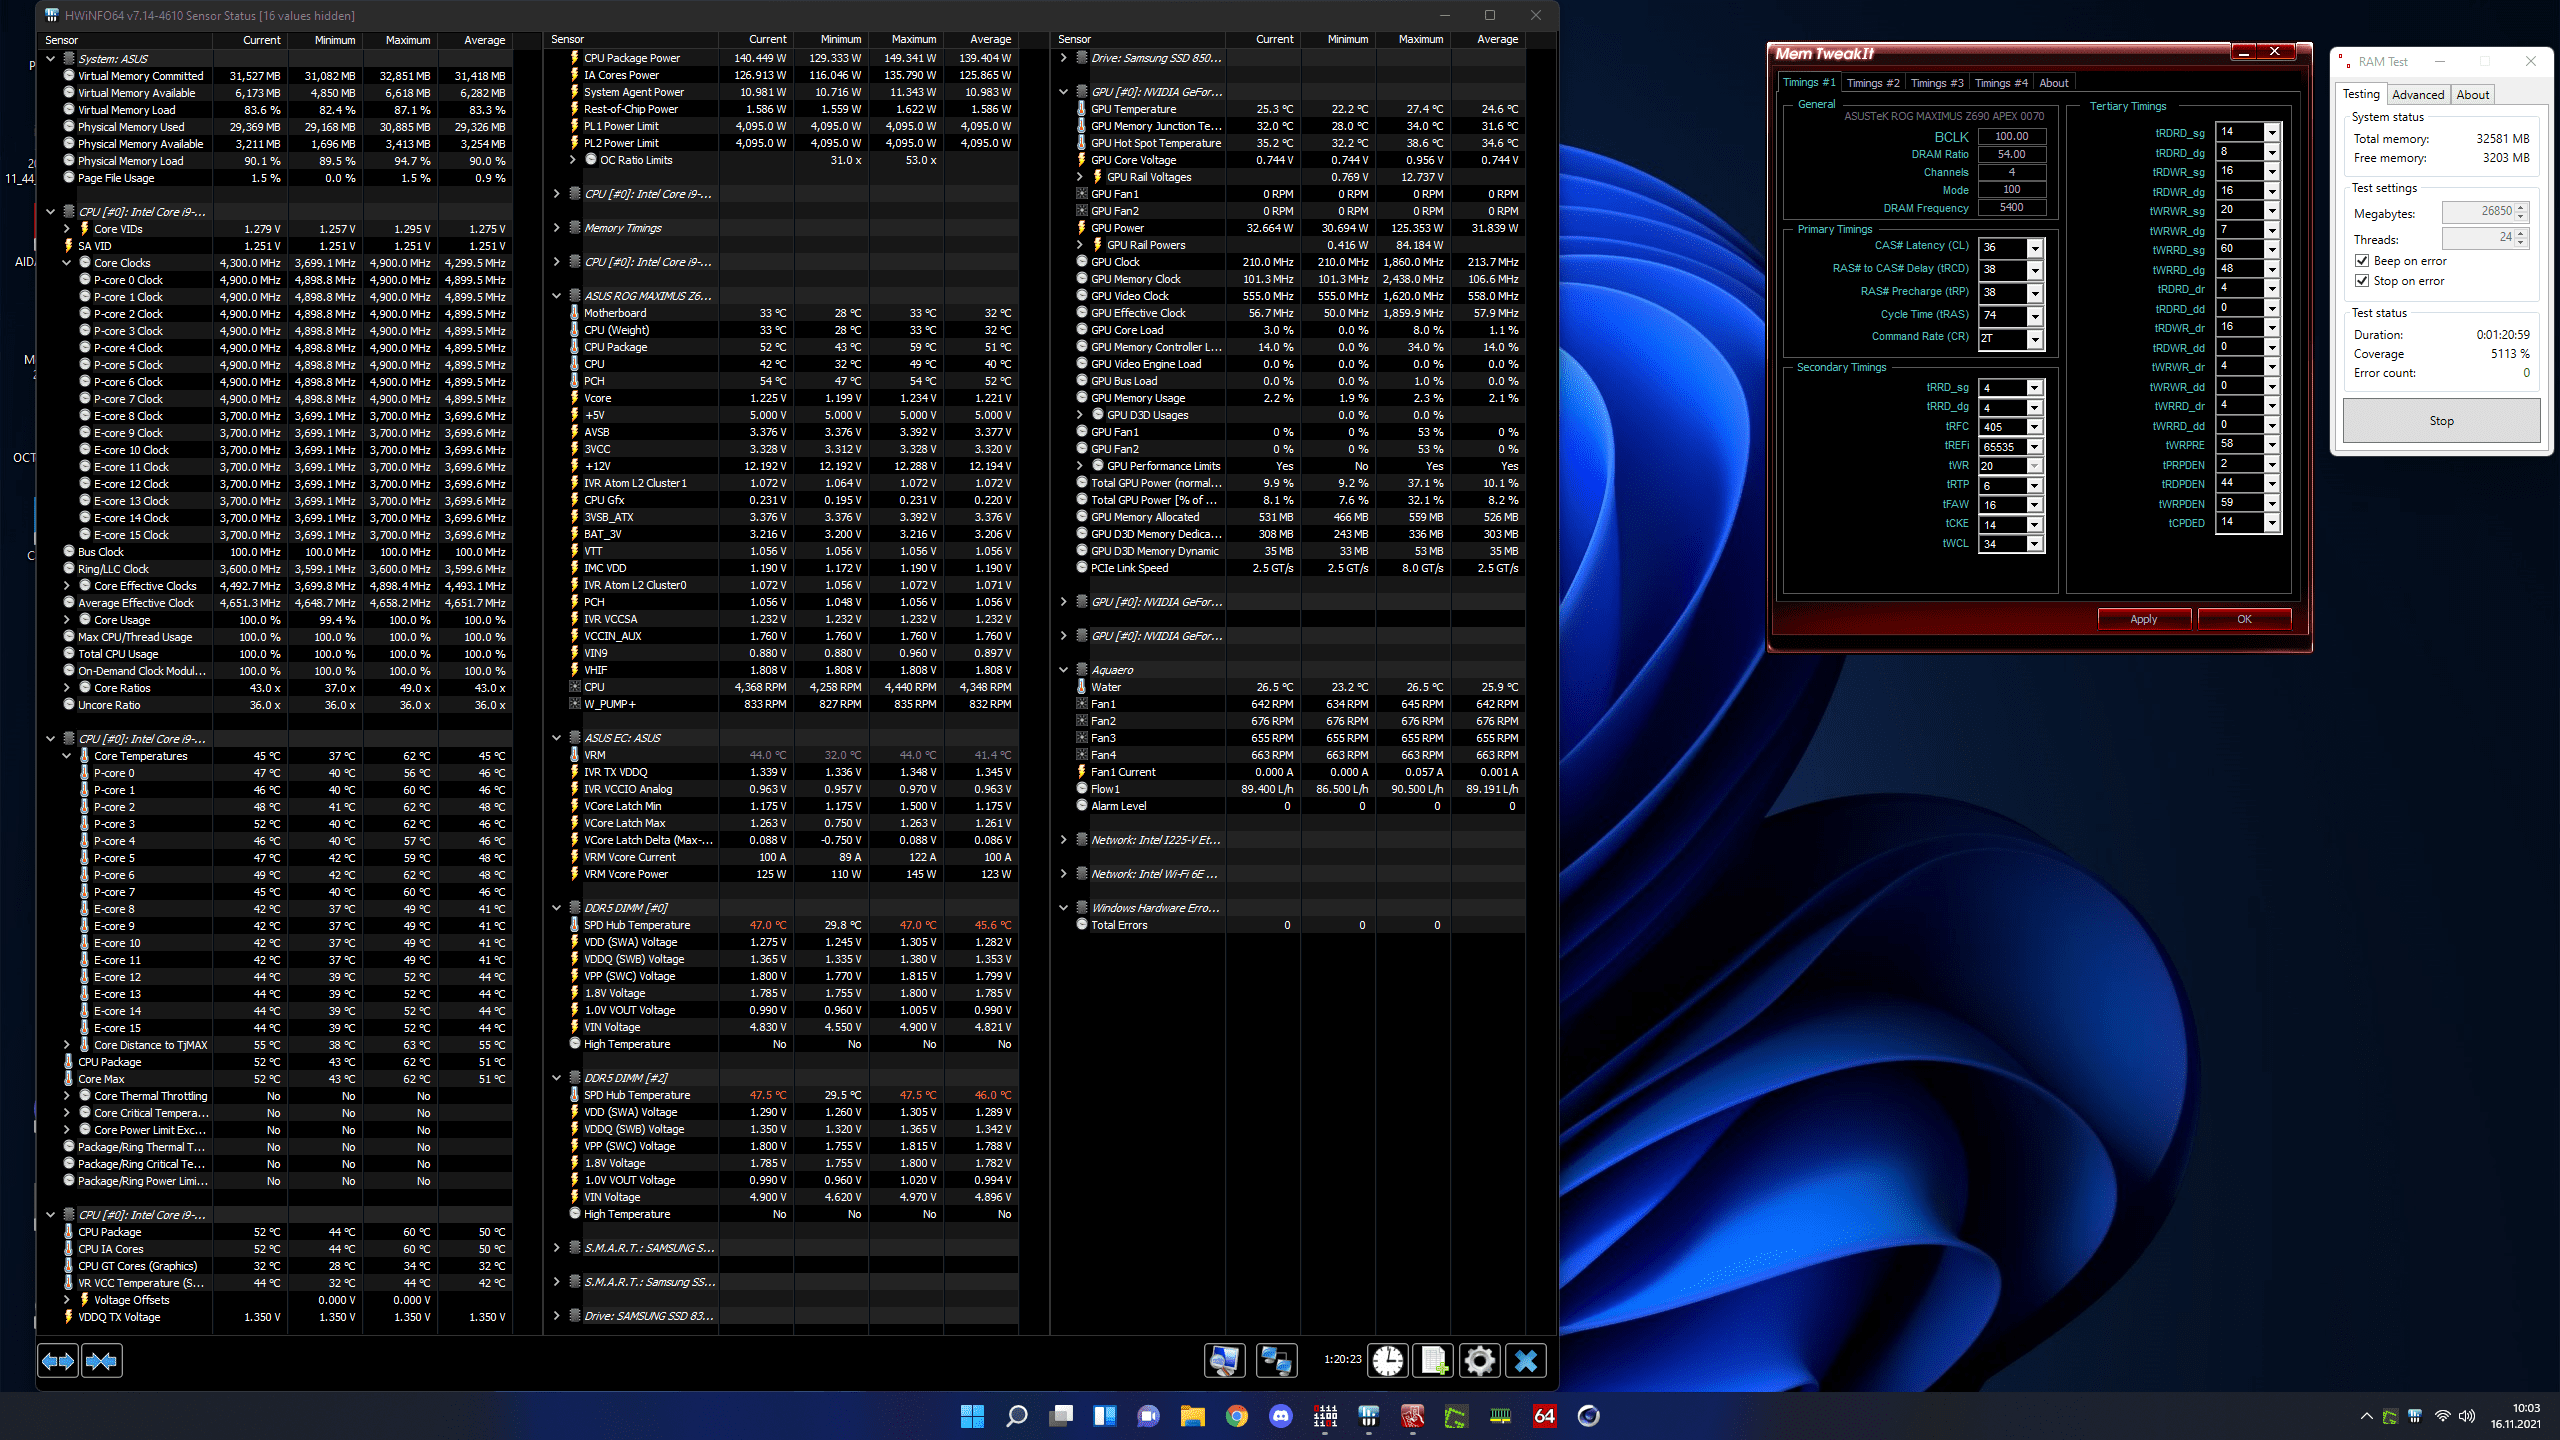This screenshot has height=1440, width=2560.
Task: Switch to HWiNFO64 in the taskbar
Action: [x=1369, y=1416]
